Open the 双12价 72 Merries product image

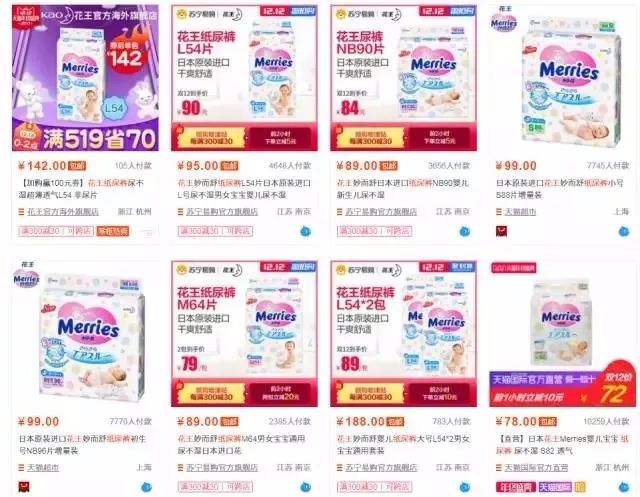coord(563,333)
